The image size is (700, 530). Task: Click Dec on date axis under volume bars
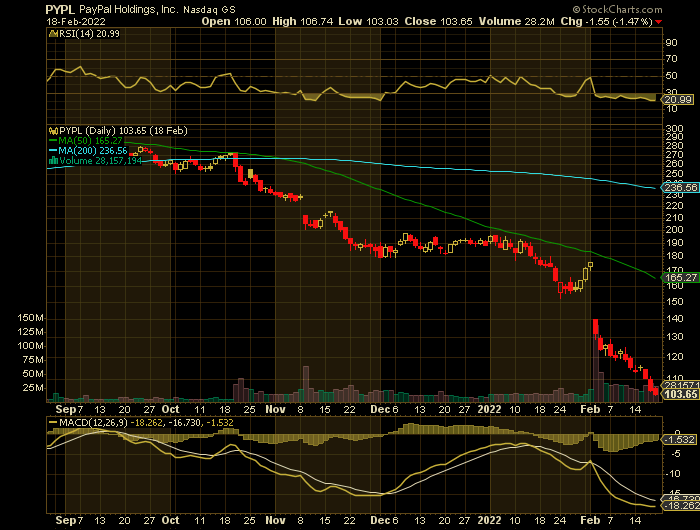click(380, 409)
